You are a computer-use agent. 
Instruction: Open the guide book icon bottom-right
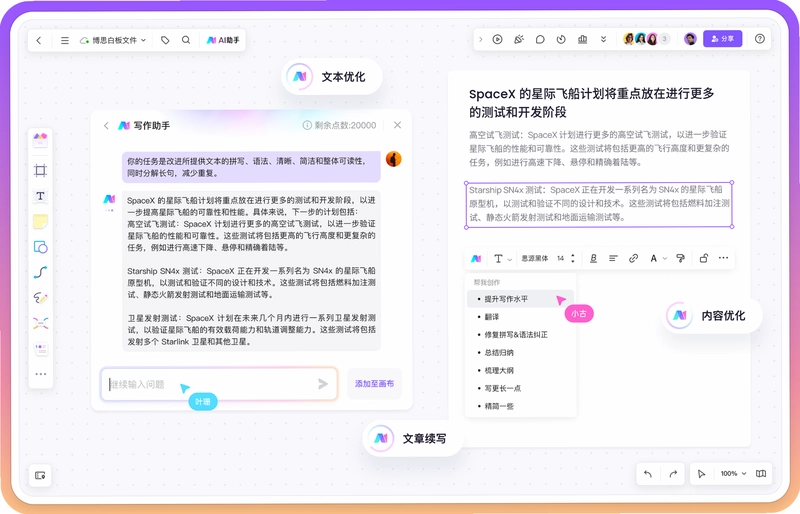(x=761, y=474)
